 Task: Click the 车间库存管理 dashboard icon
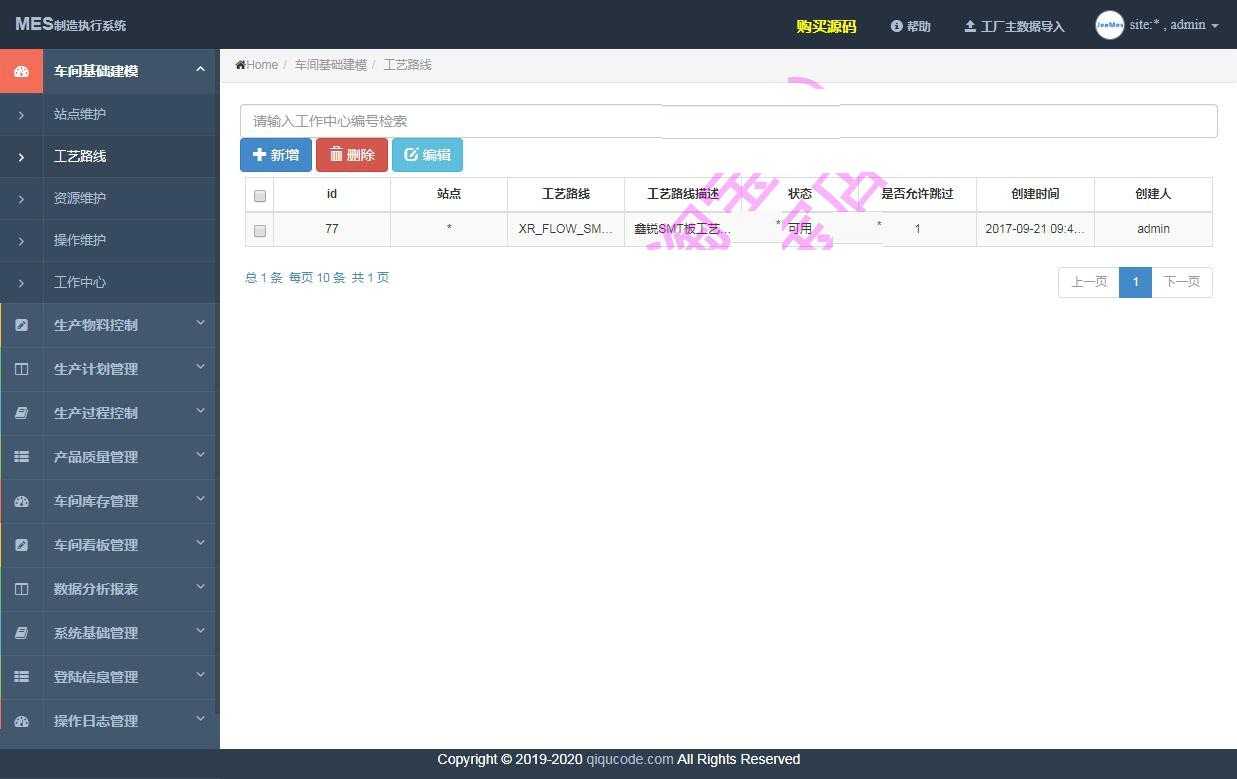click(x=21, y=501)
